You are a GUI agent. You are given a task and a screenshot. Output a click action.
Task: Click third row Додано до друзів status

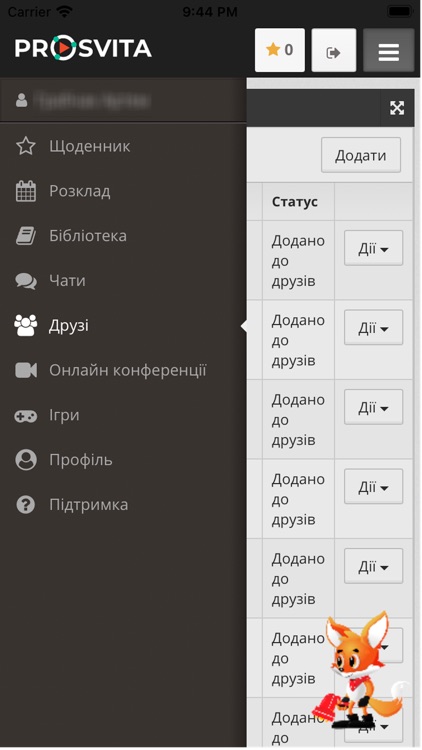click(x=298, y=419)
